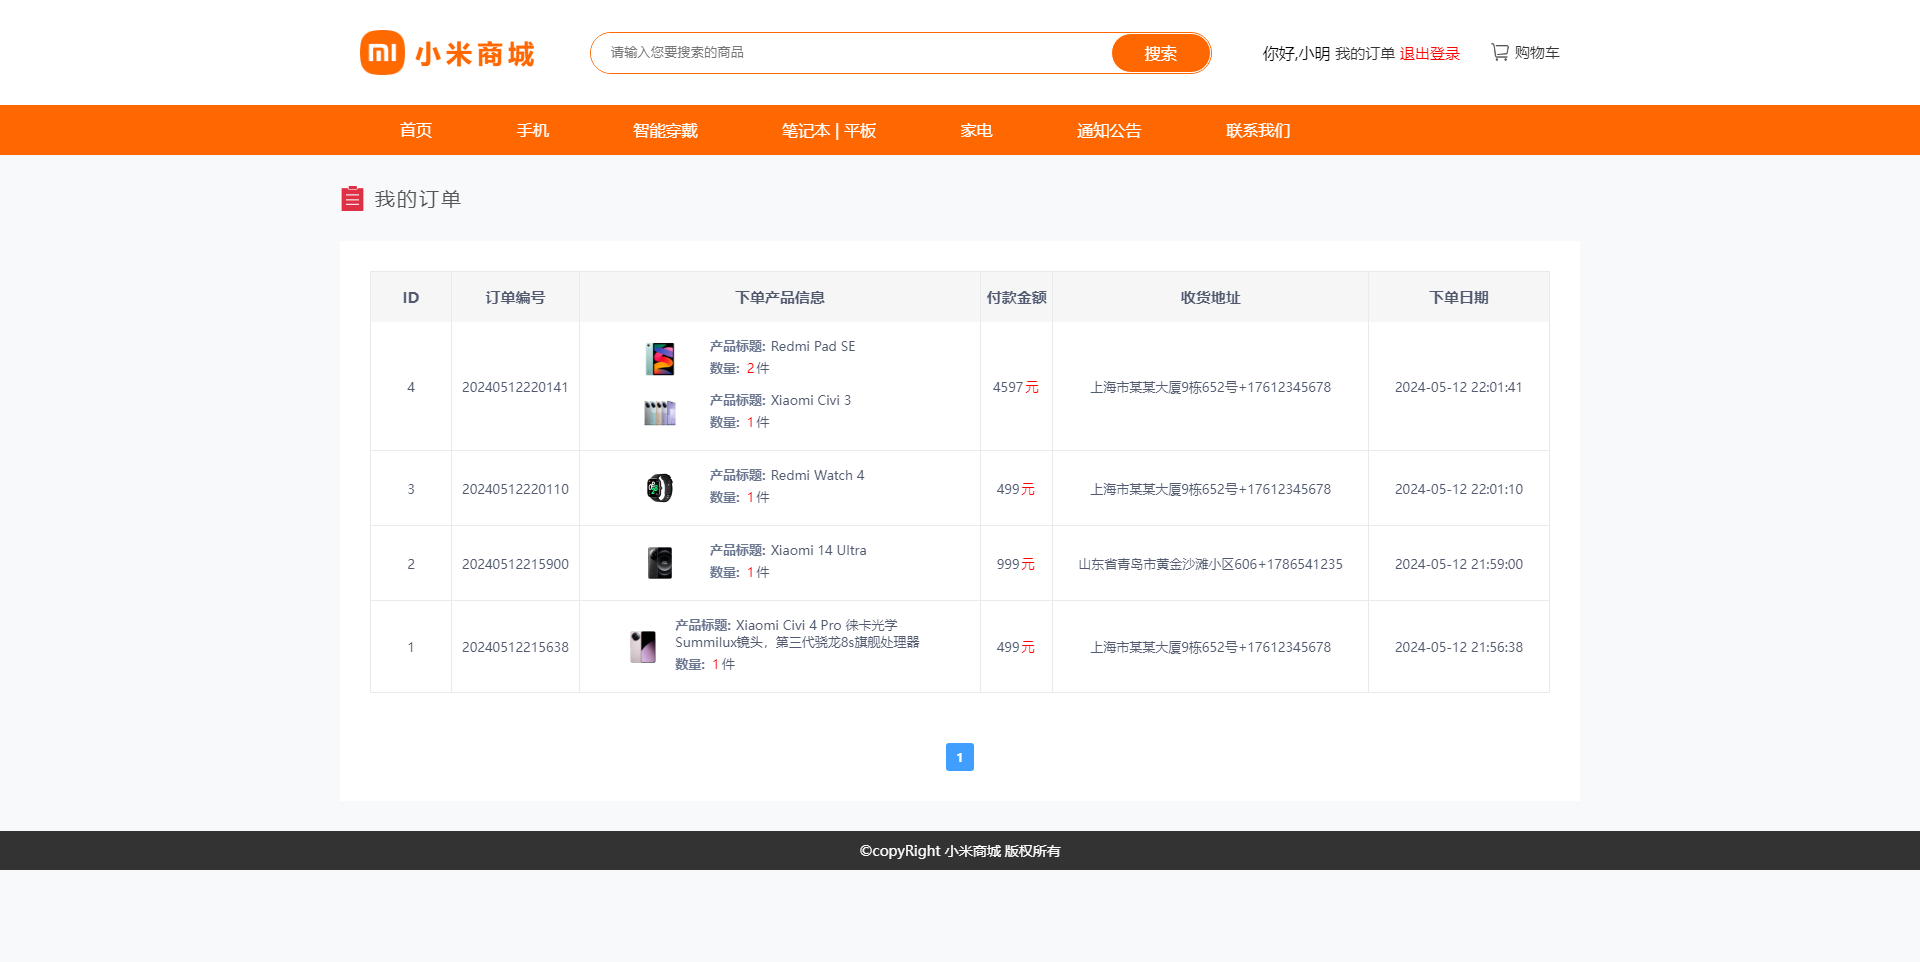Click the 退出登录 logout link

click(x=1430, y=53)
